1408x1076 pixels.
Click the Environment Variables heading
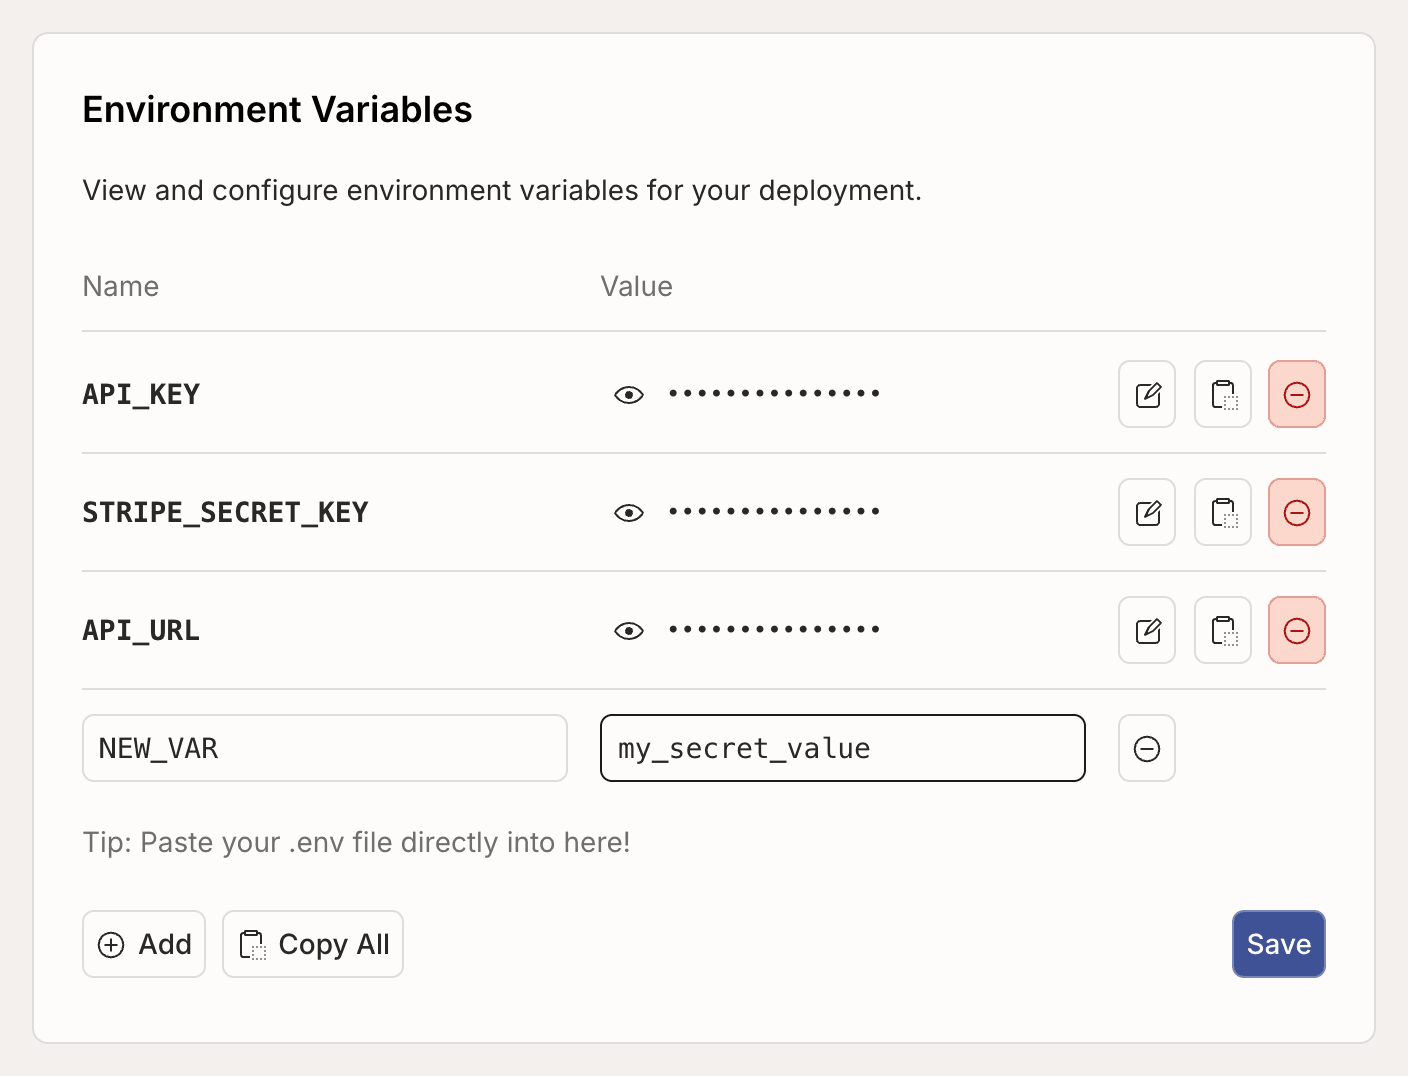click(x=277, y=110)
